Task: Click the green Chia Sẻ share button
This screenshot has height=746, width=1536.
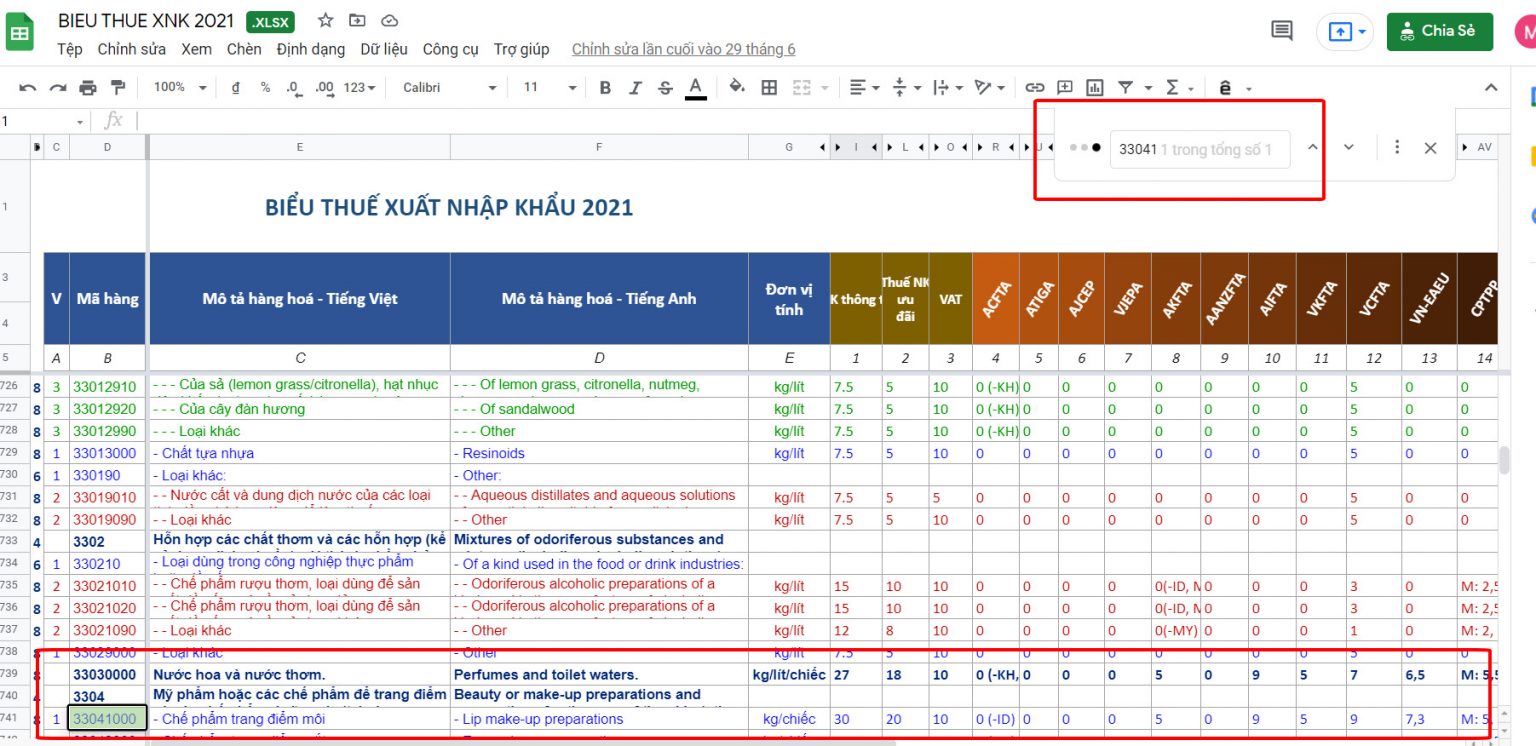Action: pyautogui.click(x=1439, y=31)
